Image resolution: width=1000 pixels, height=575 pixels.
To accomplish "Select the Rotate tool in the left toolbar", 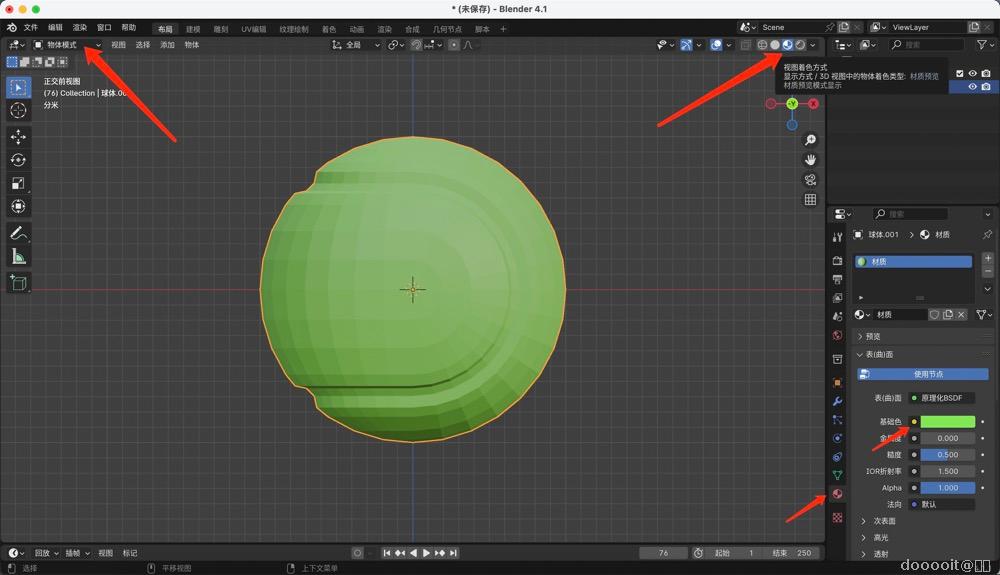I will [x=18, y=160].
